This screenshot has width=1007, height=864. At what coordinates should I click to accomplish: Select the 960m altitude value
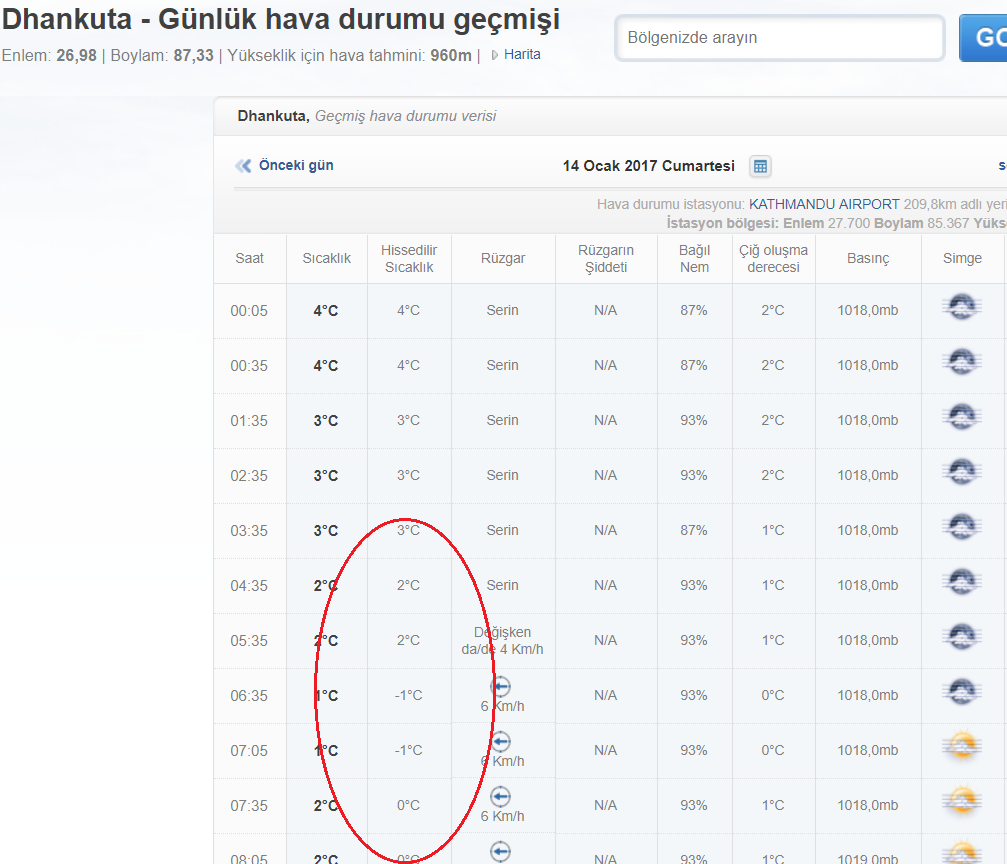(x=451, y=55)
